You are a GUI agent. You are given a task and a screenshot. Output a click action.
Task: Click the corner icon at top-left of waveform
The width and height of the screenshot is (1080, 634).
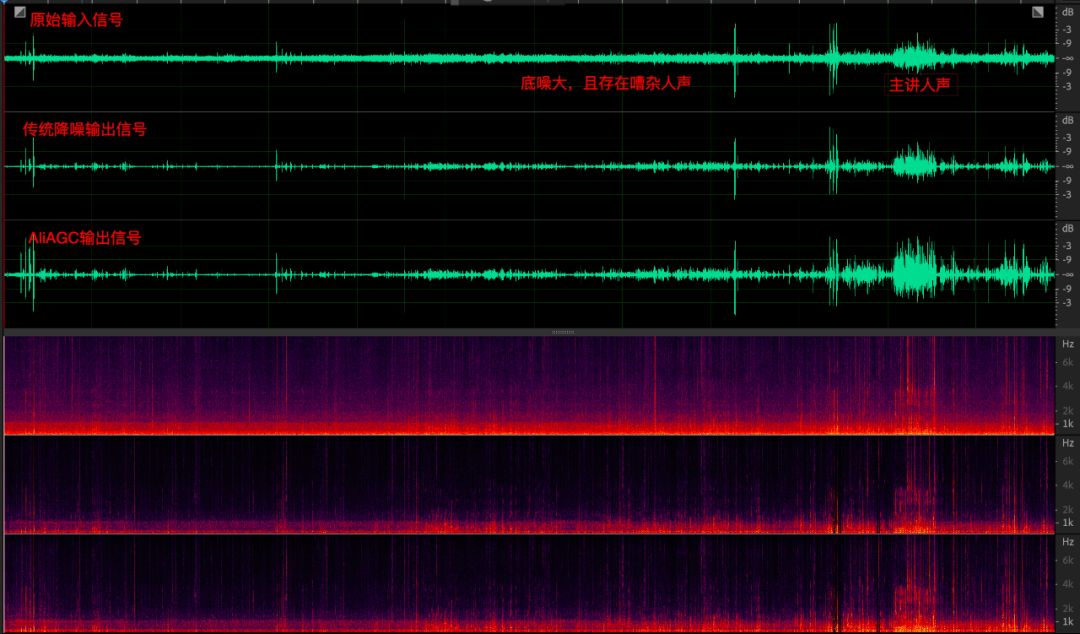pyautogui.click(x=20, y=13)
